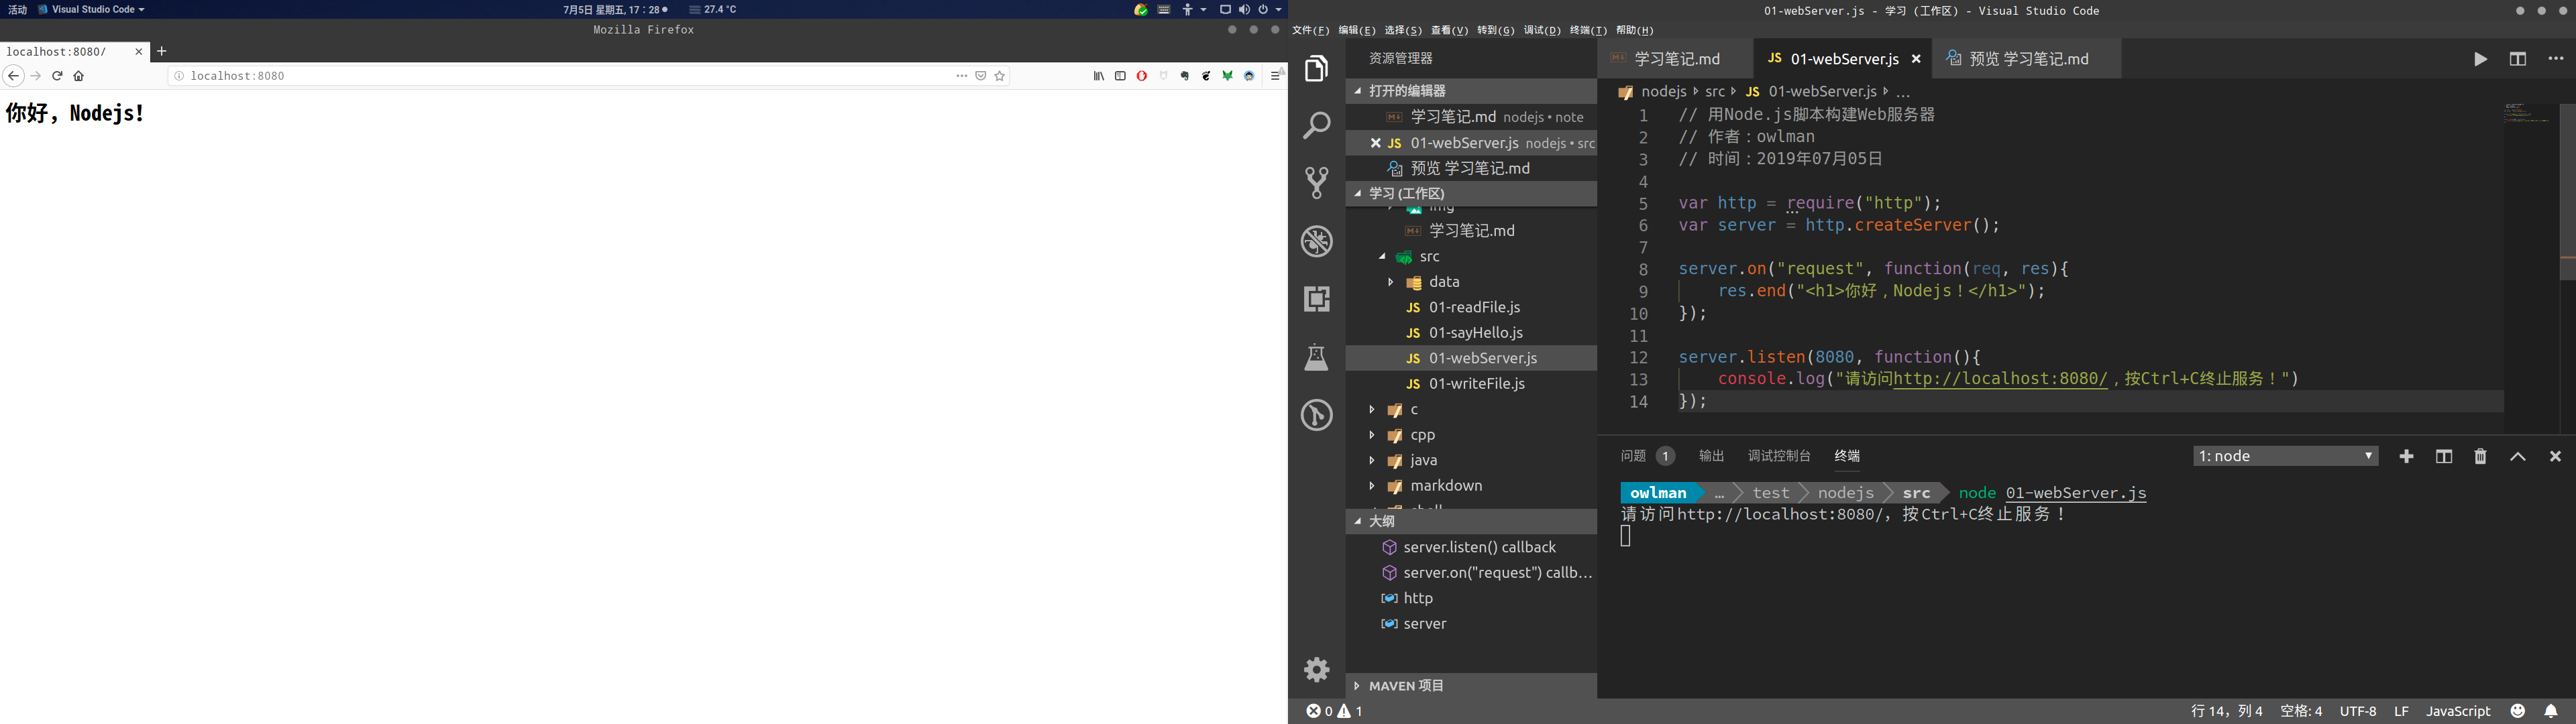This screenshot has width=2576, height=724.
Task: Open the Extensions view
Action: 1317,299
